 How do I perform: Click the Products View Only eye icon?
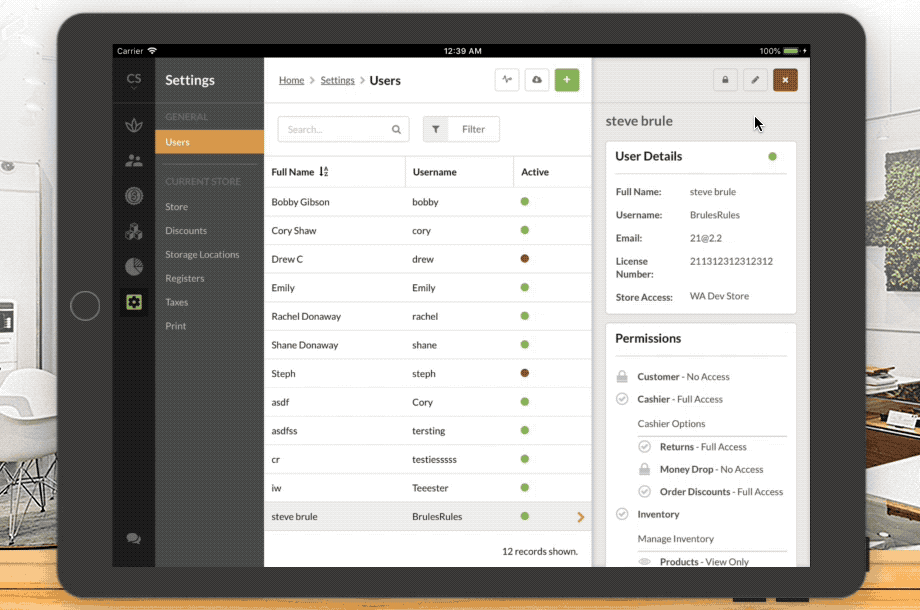644,561
